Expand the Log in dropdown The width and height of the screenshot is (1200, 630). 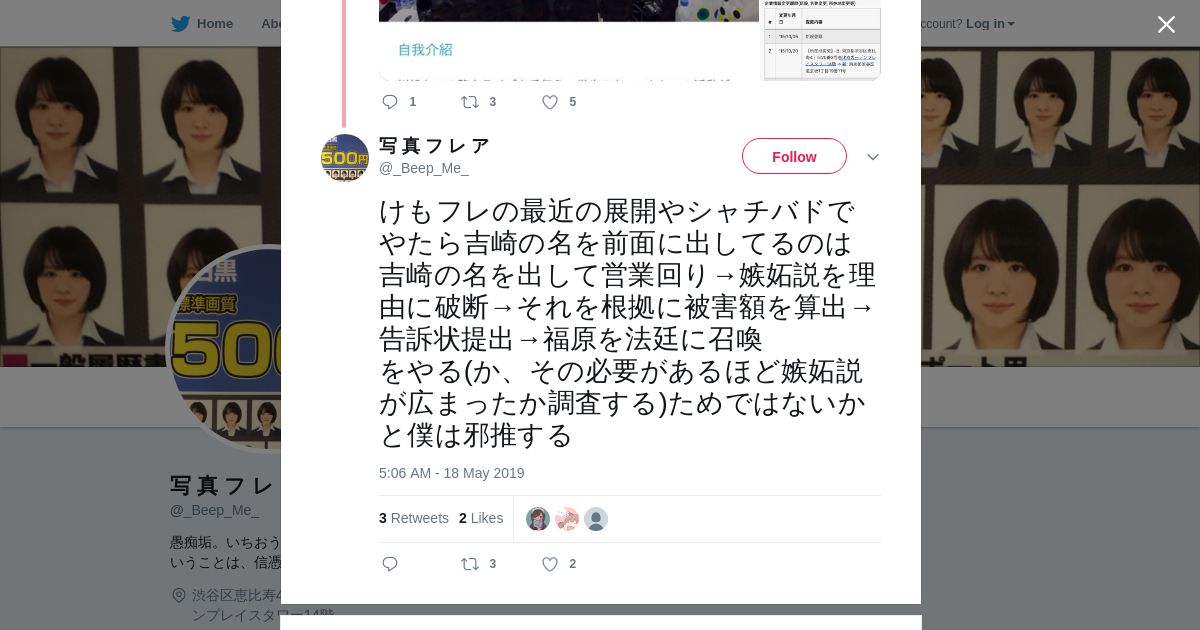coord(990,23)
